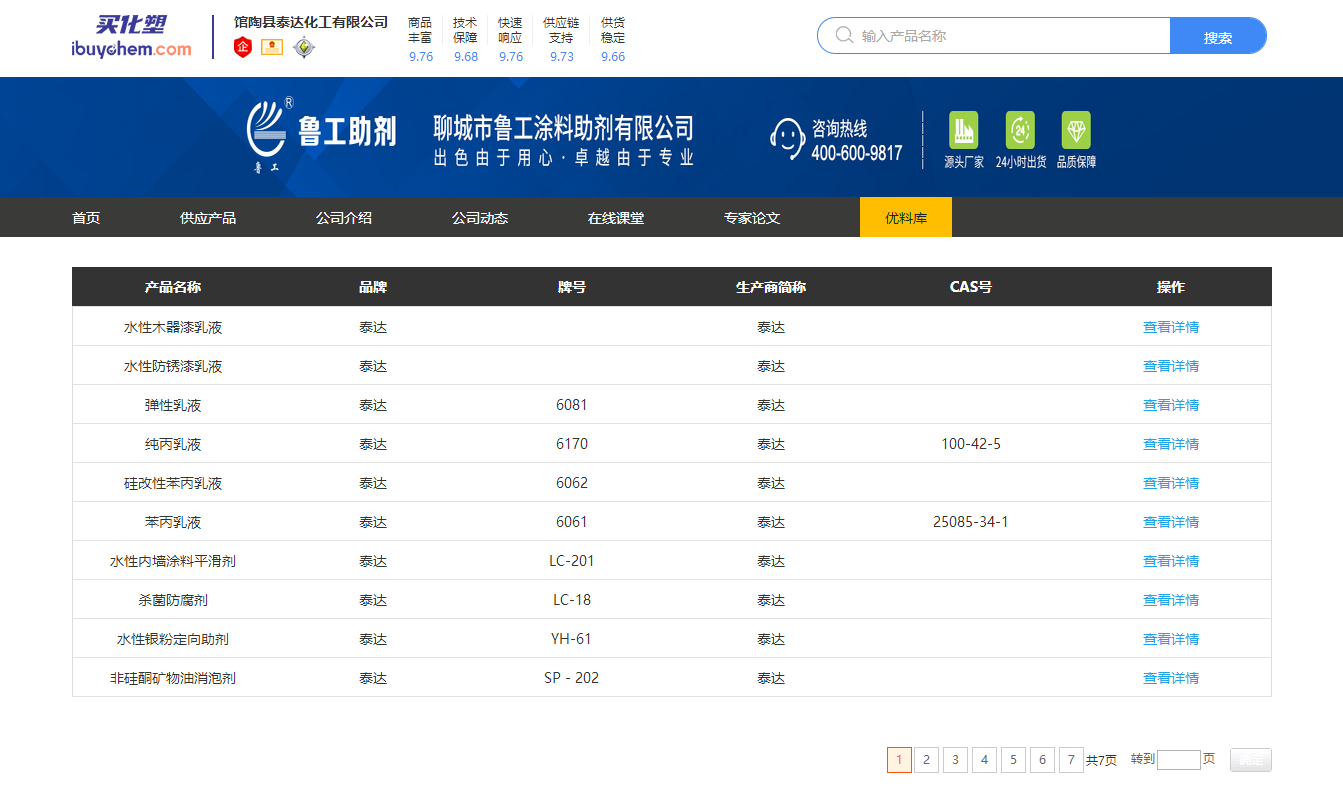This screenshot has width=1343, height=803.
Task: Click the magnifier icon in search box
Action: [x=845, y=36]
